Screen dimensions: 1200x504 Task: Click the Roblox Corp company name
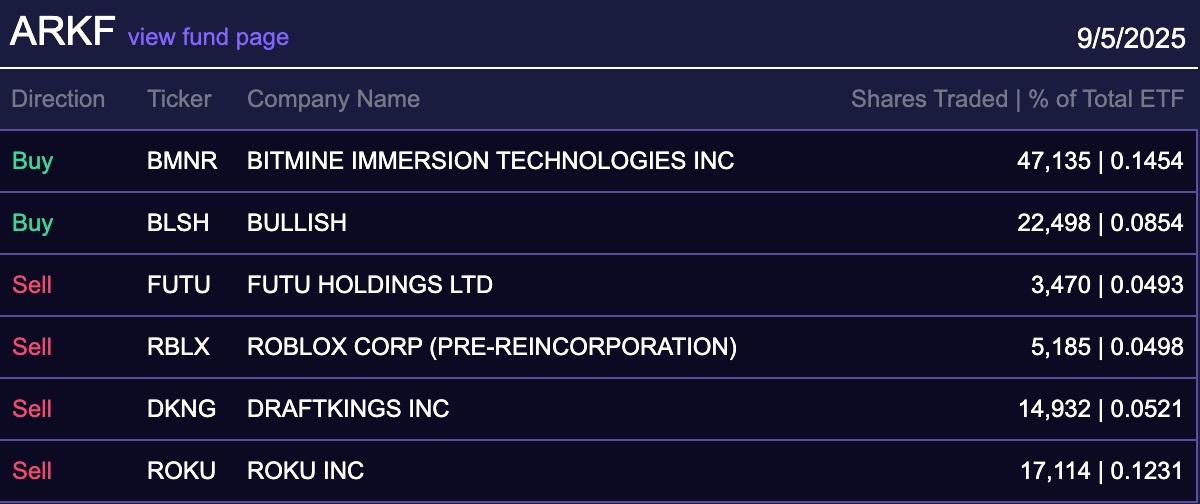tap(491, 347)
